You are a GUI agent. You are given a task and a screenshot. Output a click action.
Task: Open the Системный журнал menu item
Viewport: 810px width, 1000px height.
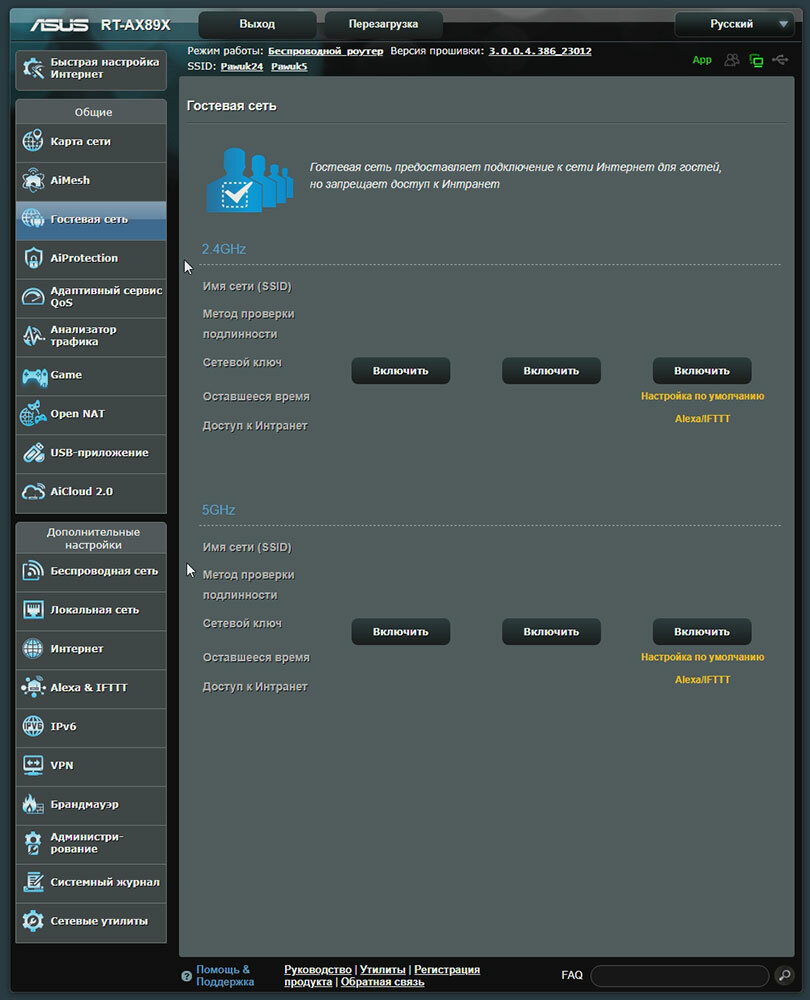91,882
